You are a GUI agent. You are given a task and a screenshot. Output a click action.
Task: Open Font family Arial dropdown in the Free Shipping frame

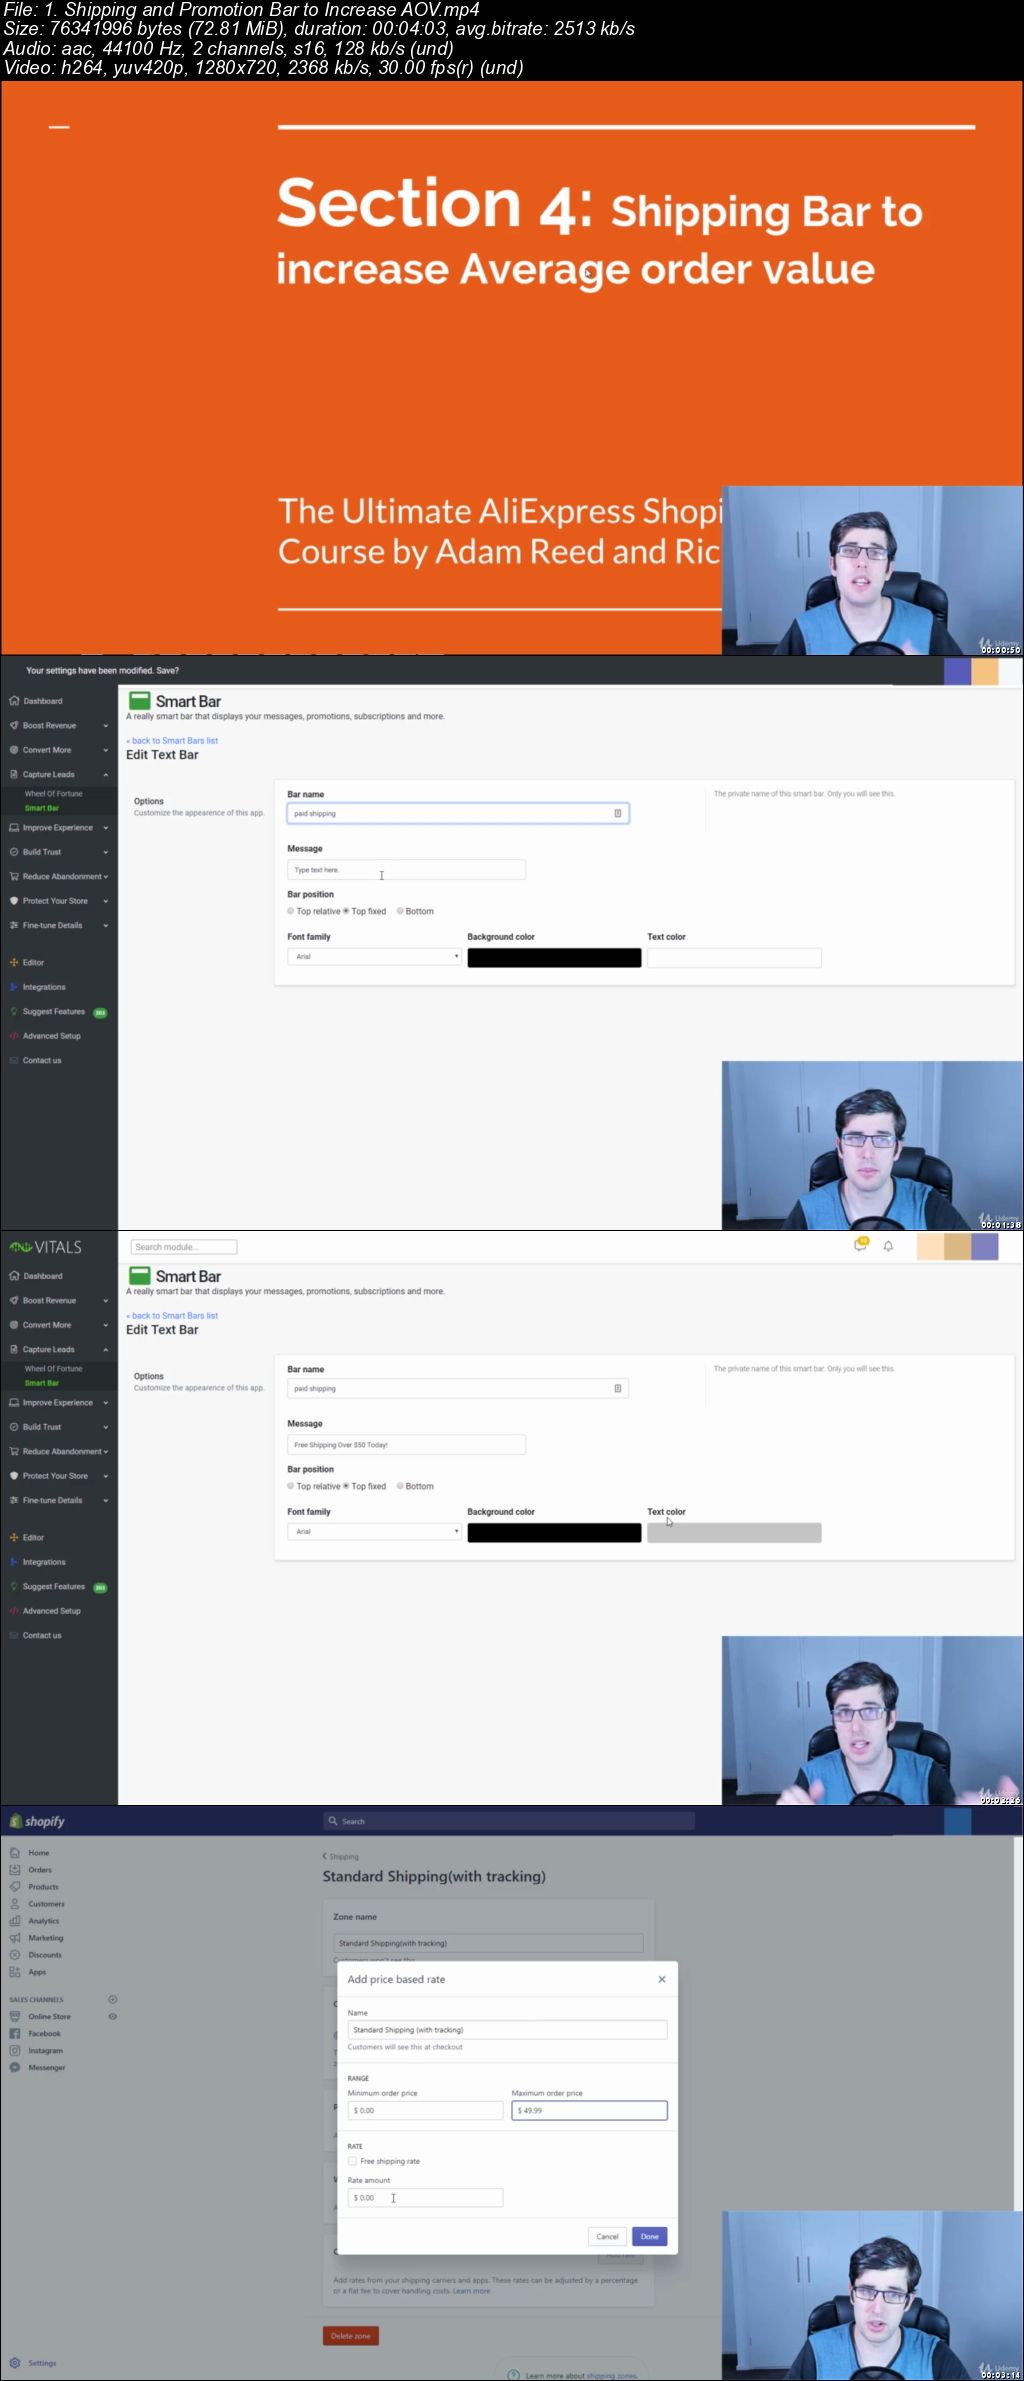click(x=374, y=1532)
